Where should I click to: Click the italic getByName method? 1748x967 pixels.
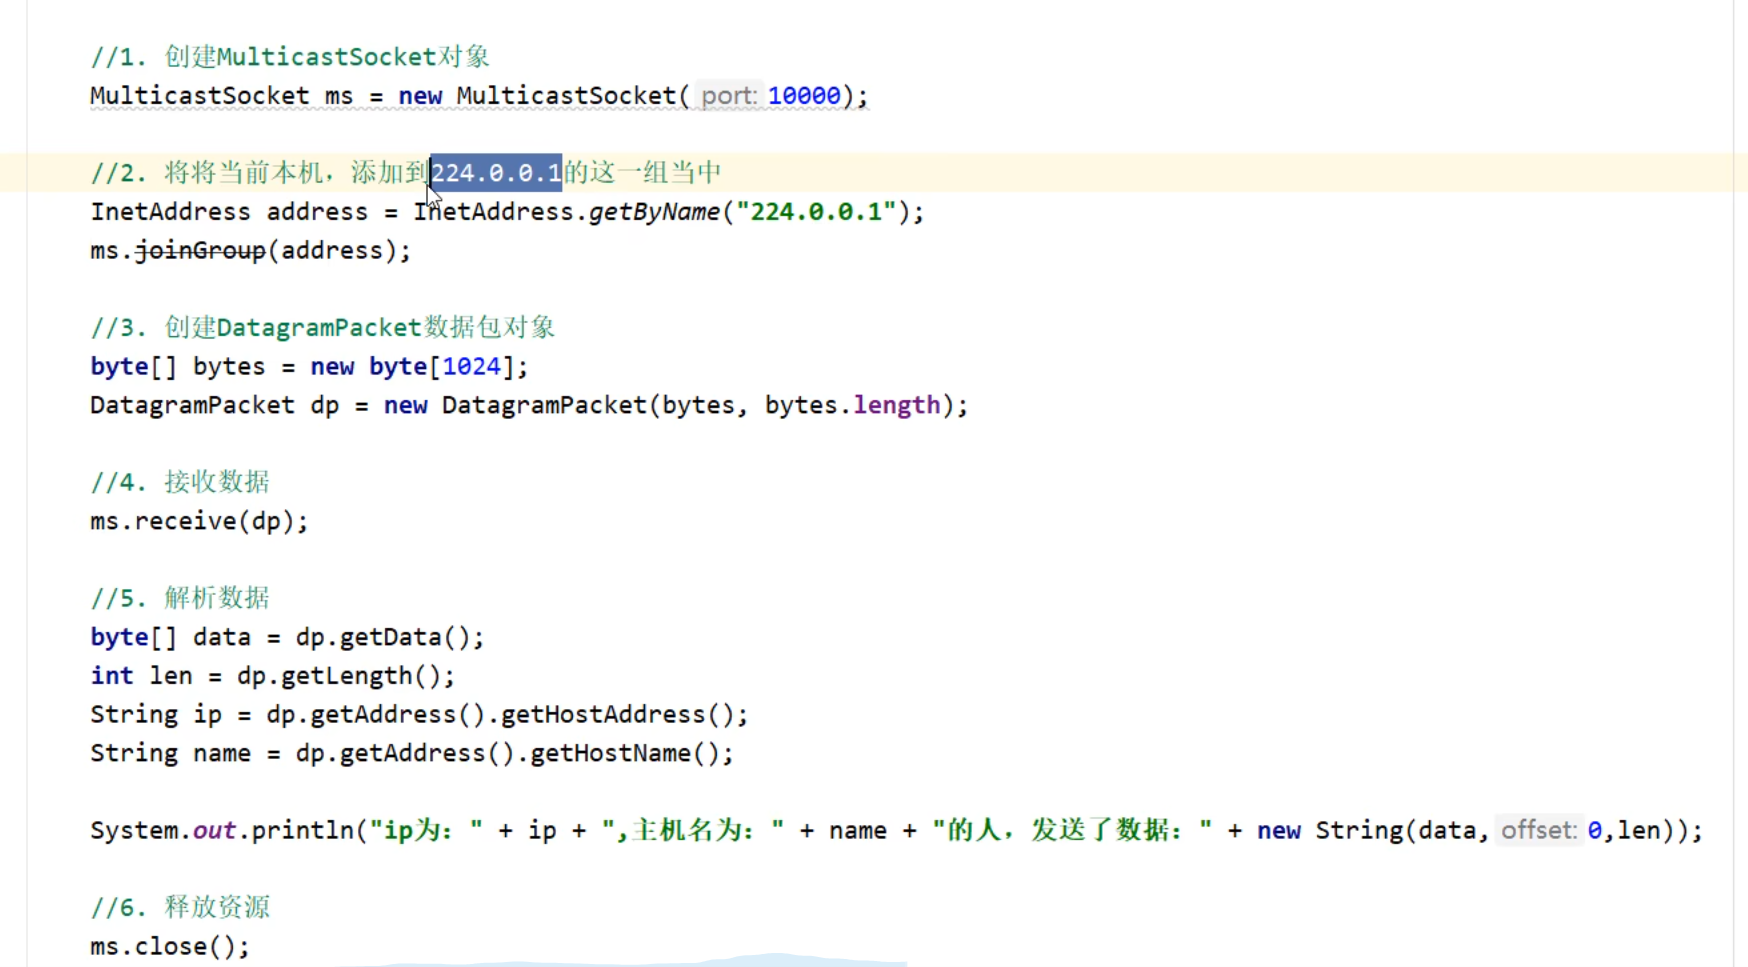point(654,212)
